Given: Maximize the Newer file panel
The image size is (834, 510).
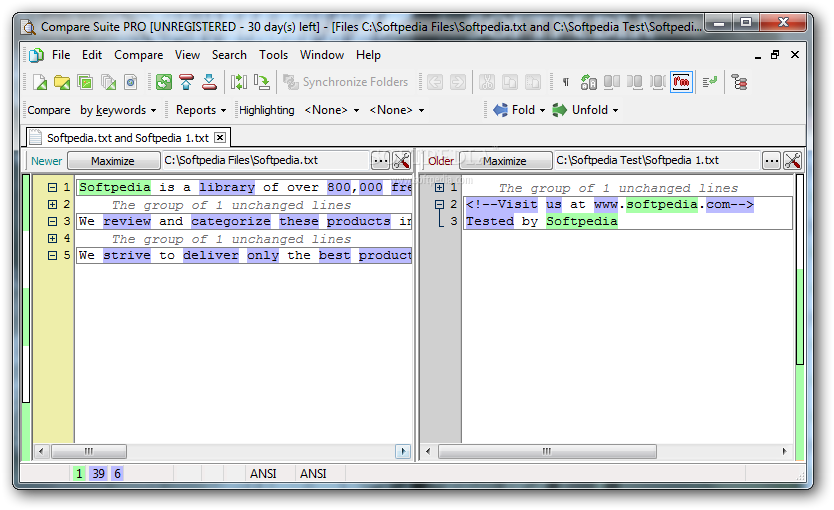Looking at the screenshot, I should pos(113,161).
